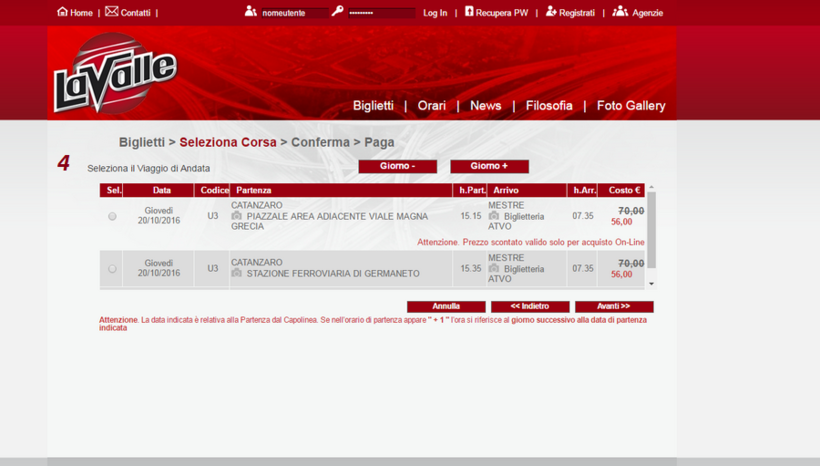The width and height of the screenshot is (820, 466).
Task: Click the Registrati add-user icon
Action: coord(551,12)
